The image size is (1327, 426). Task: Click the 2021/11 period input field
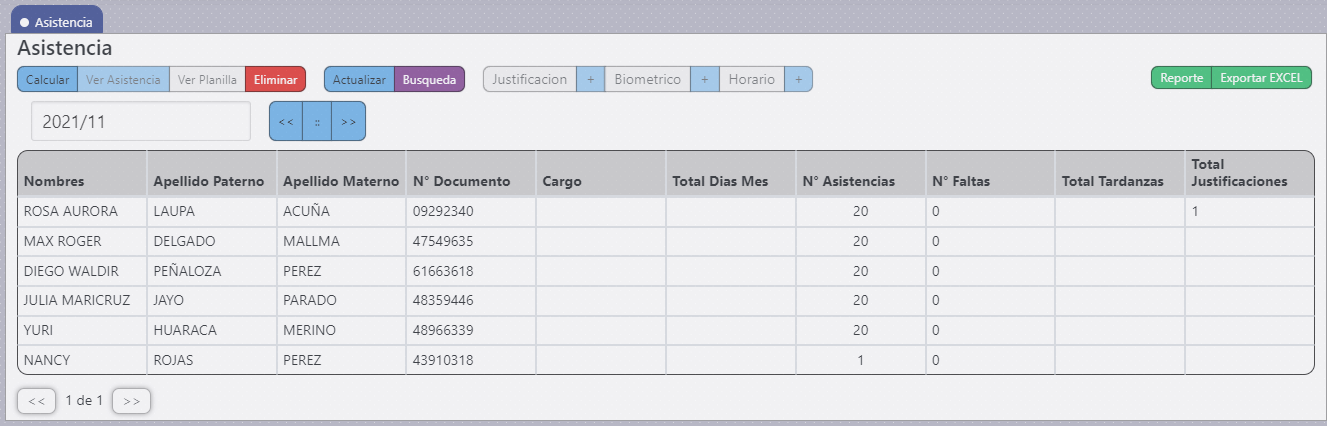(x=140, y=121)
